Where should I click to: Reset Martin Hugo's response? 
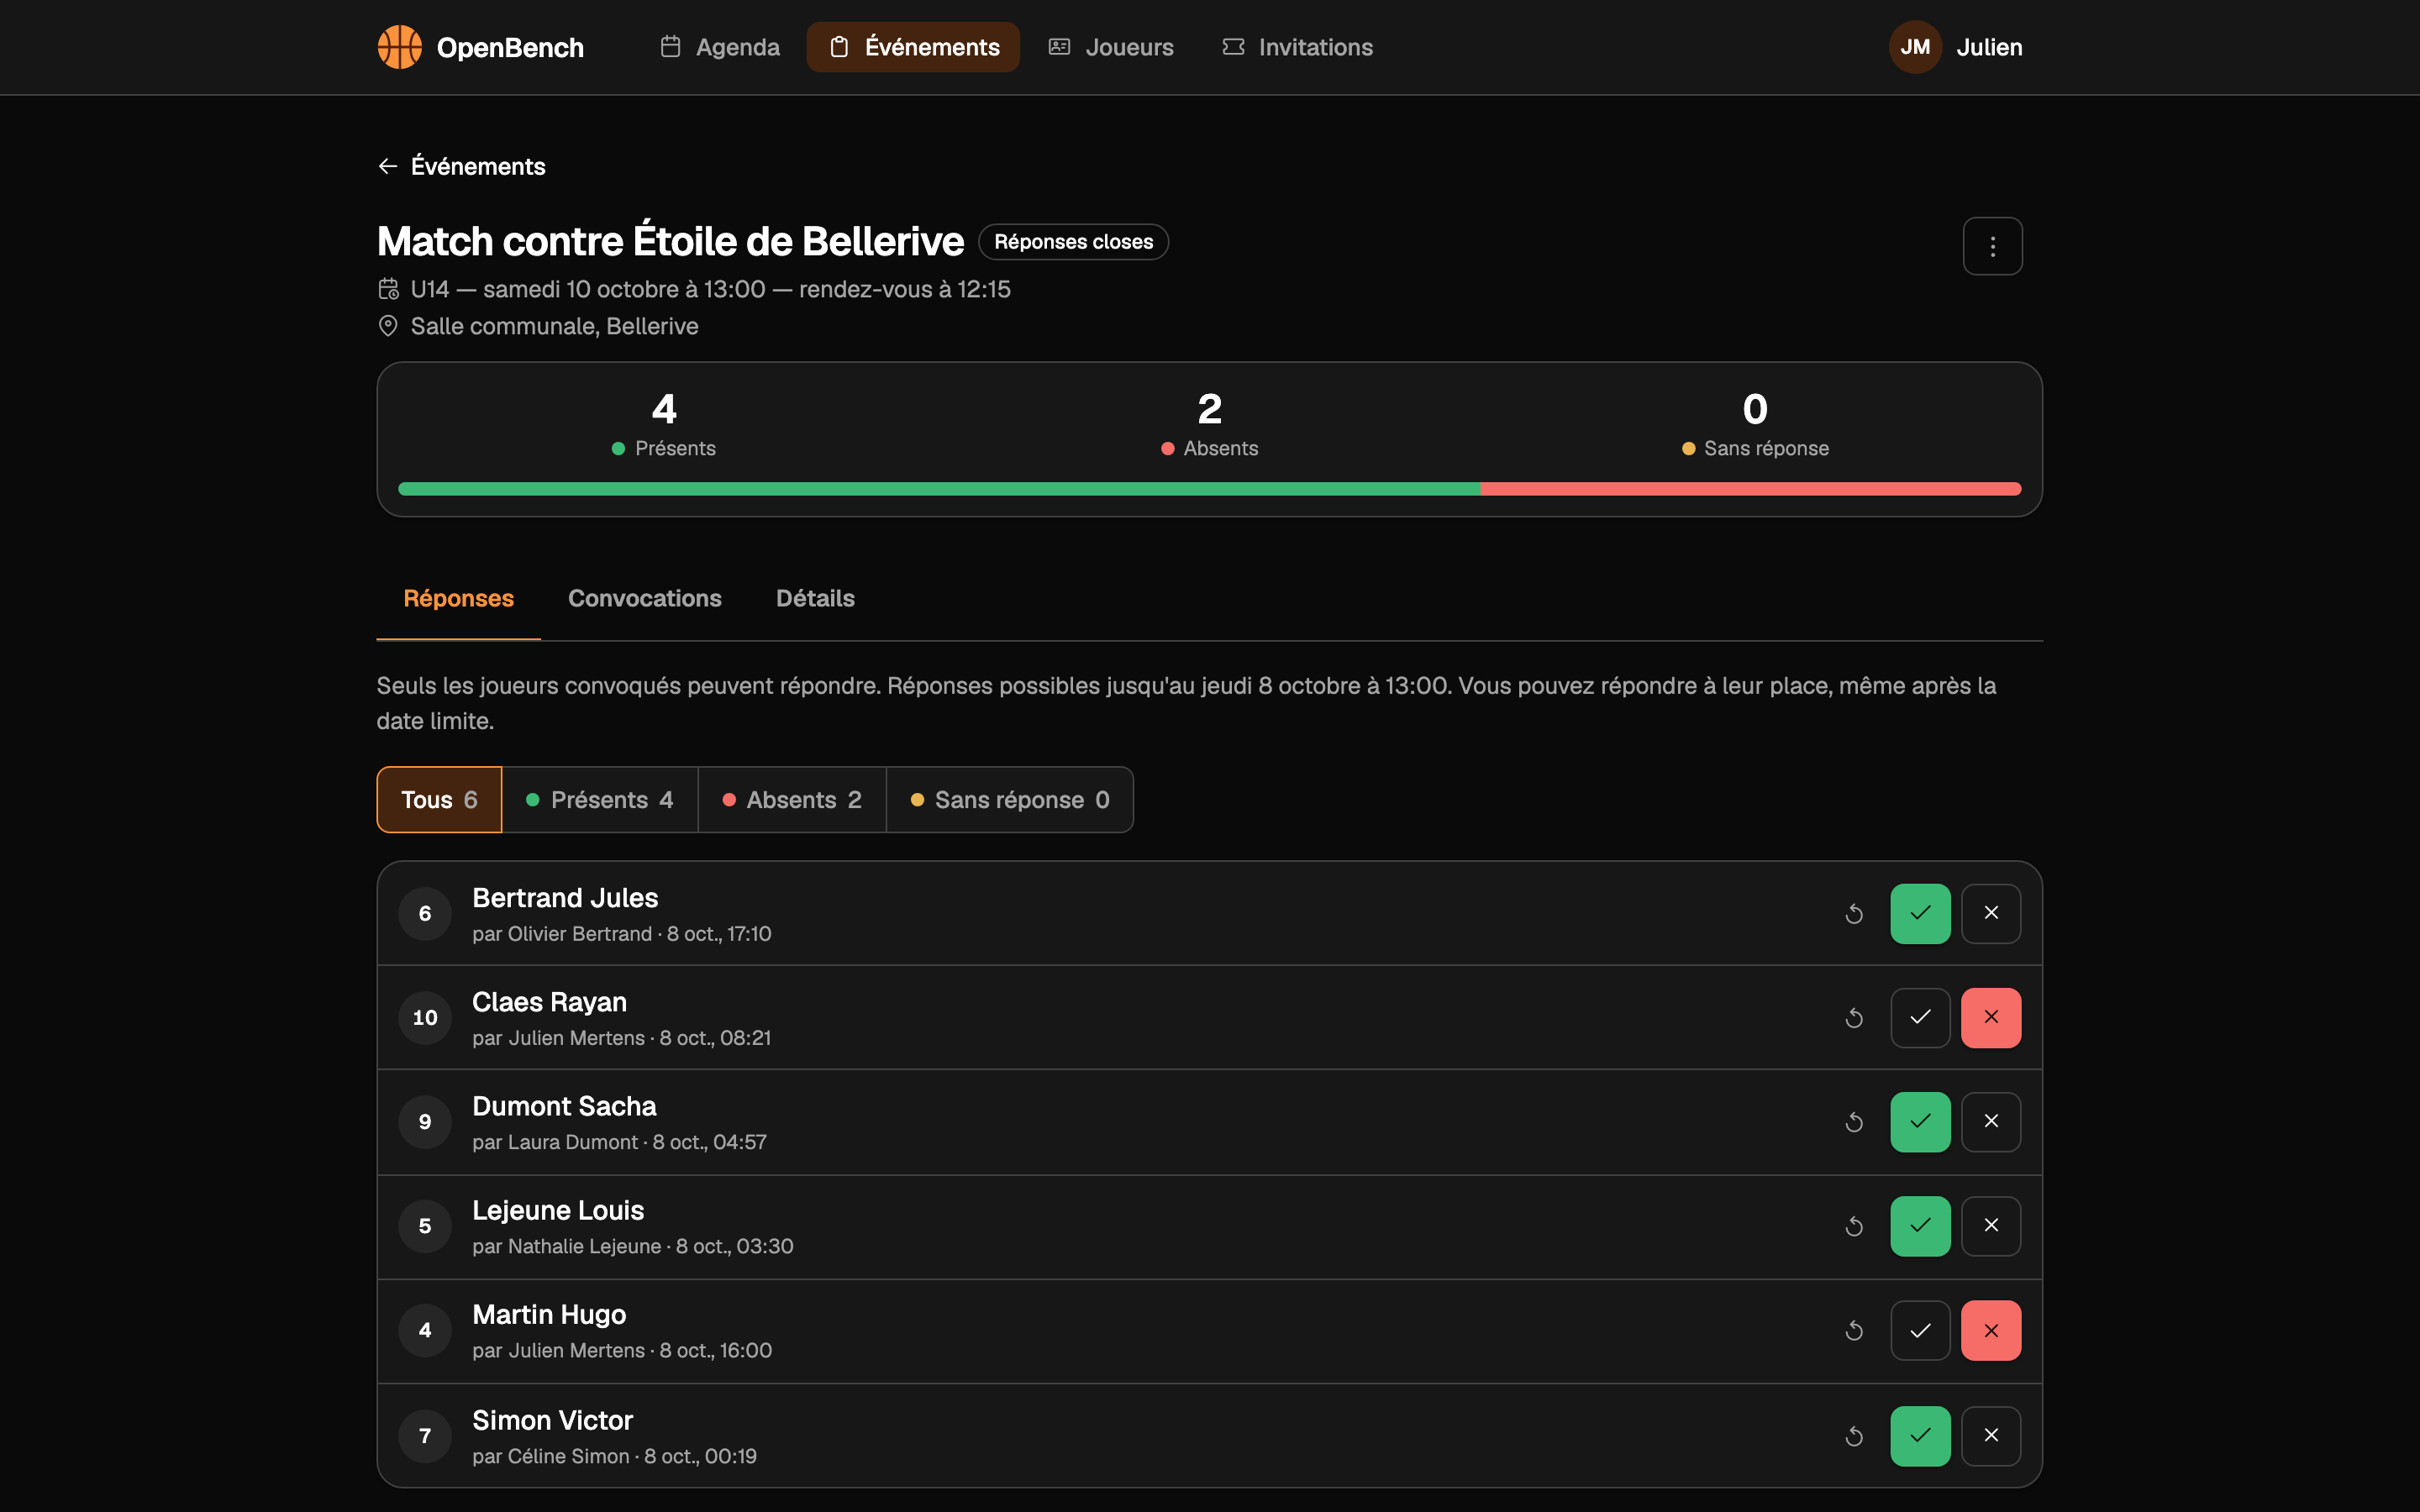1854,1331
